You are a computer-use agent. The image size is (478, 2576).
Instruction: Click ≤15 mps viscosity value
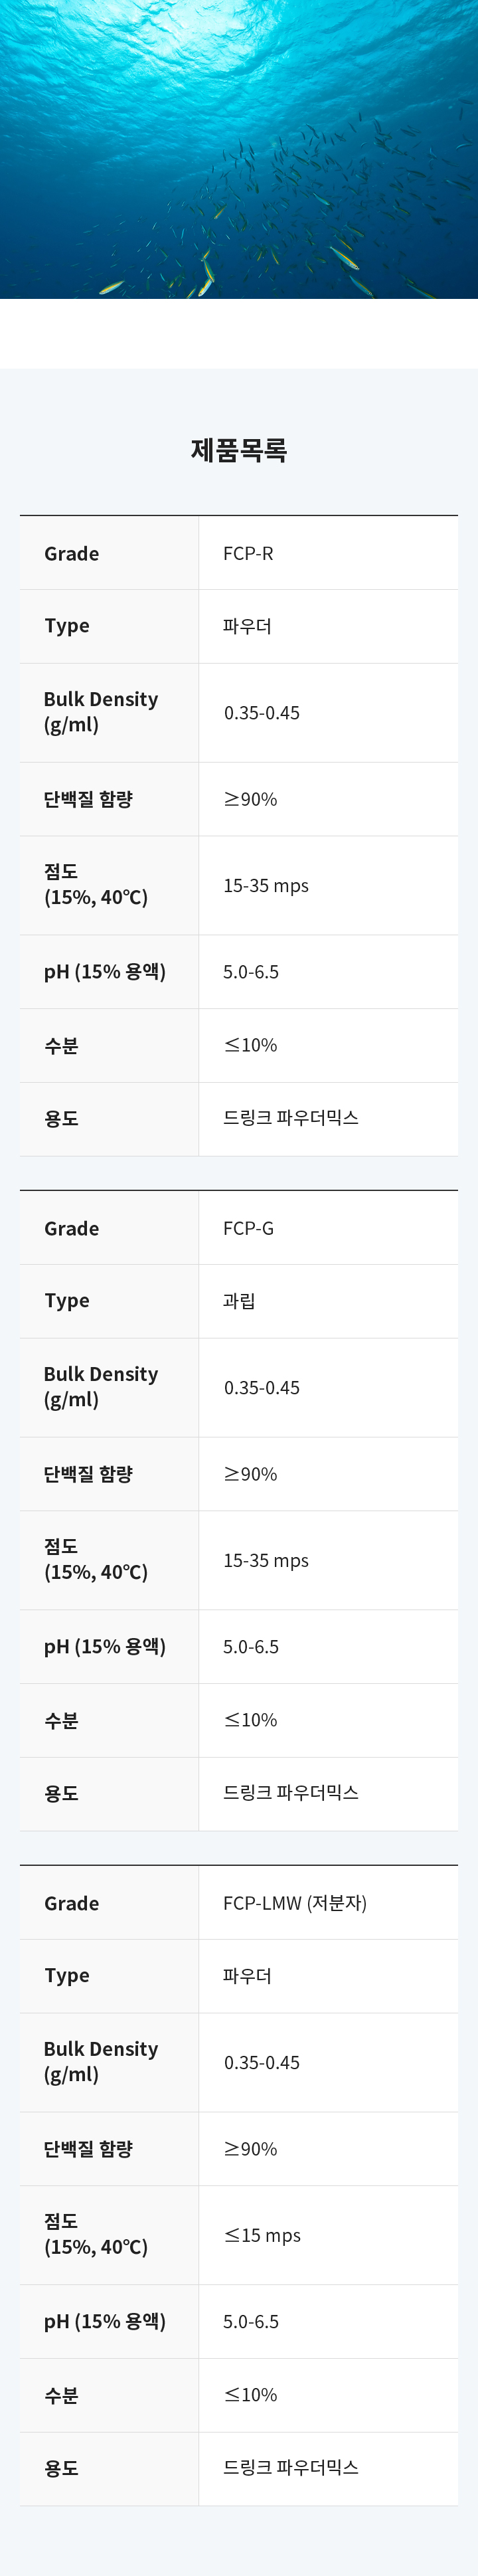(x=262, y=2235)
